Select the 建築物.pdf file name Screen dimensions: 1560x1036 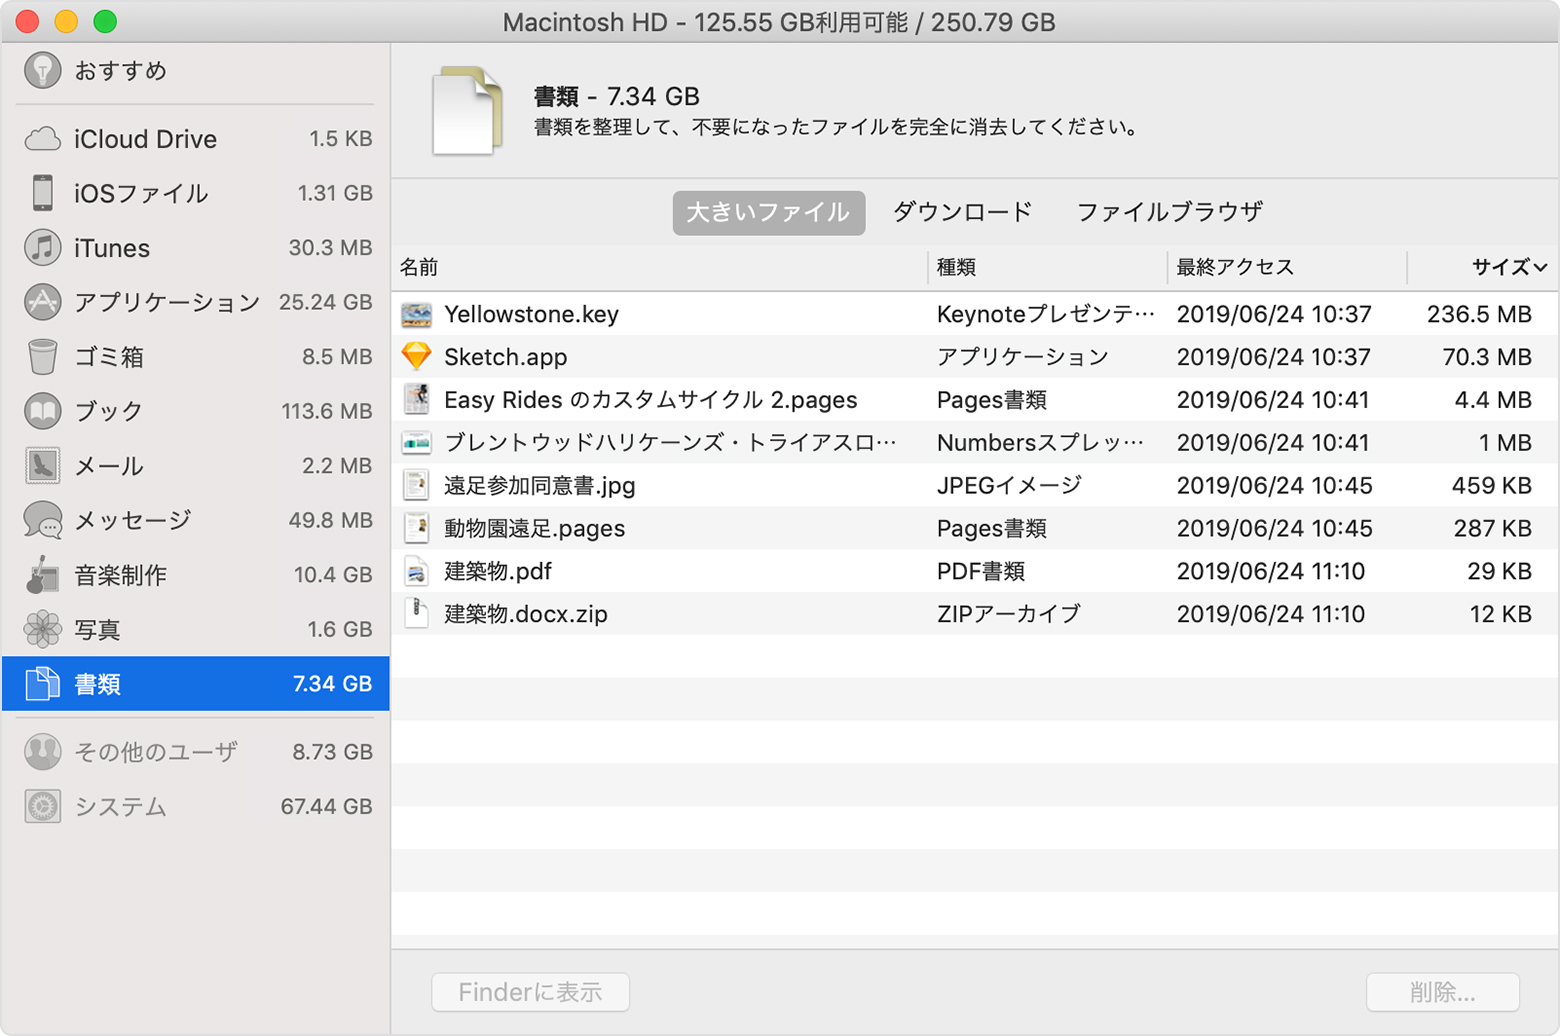[497, 571]
